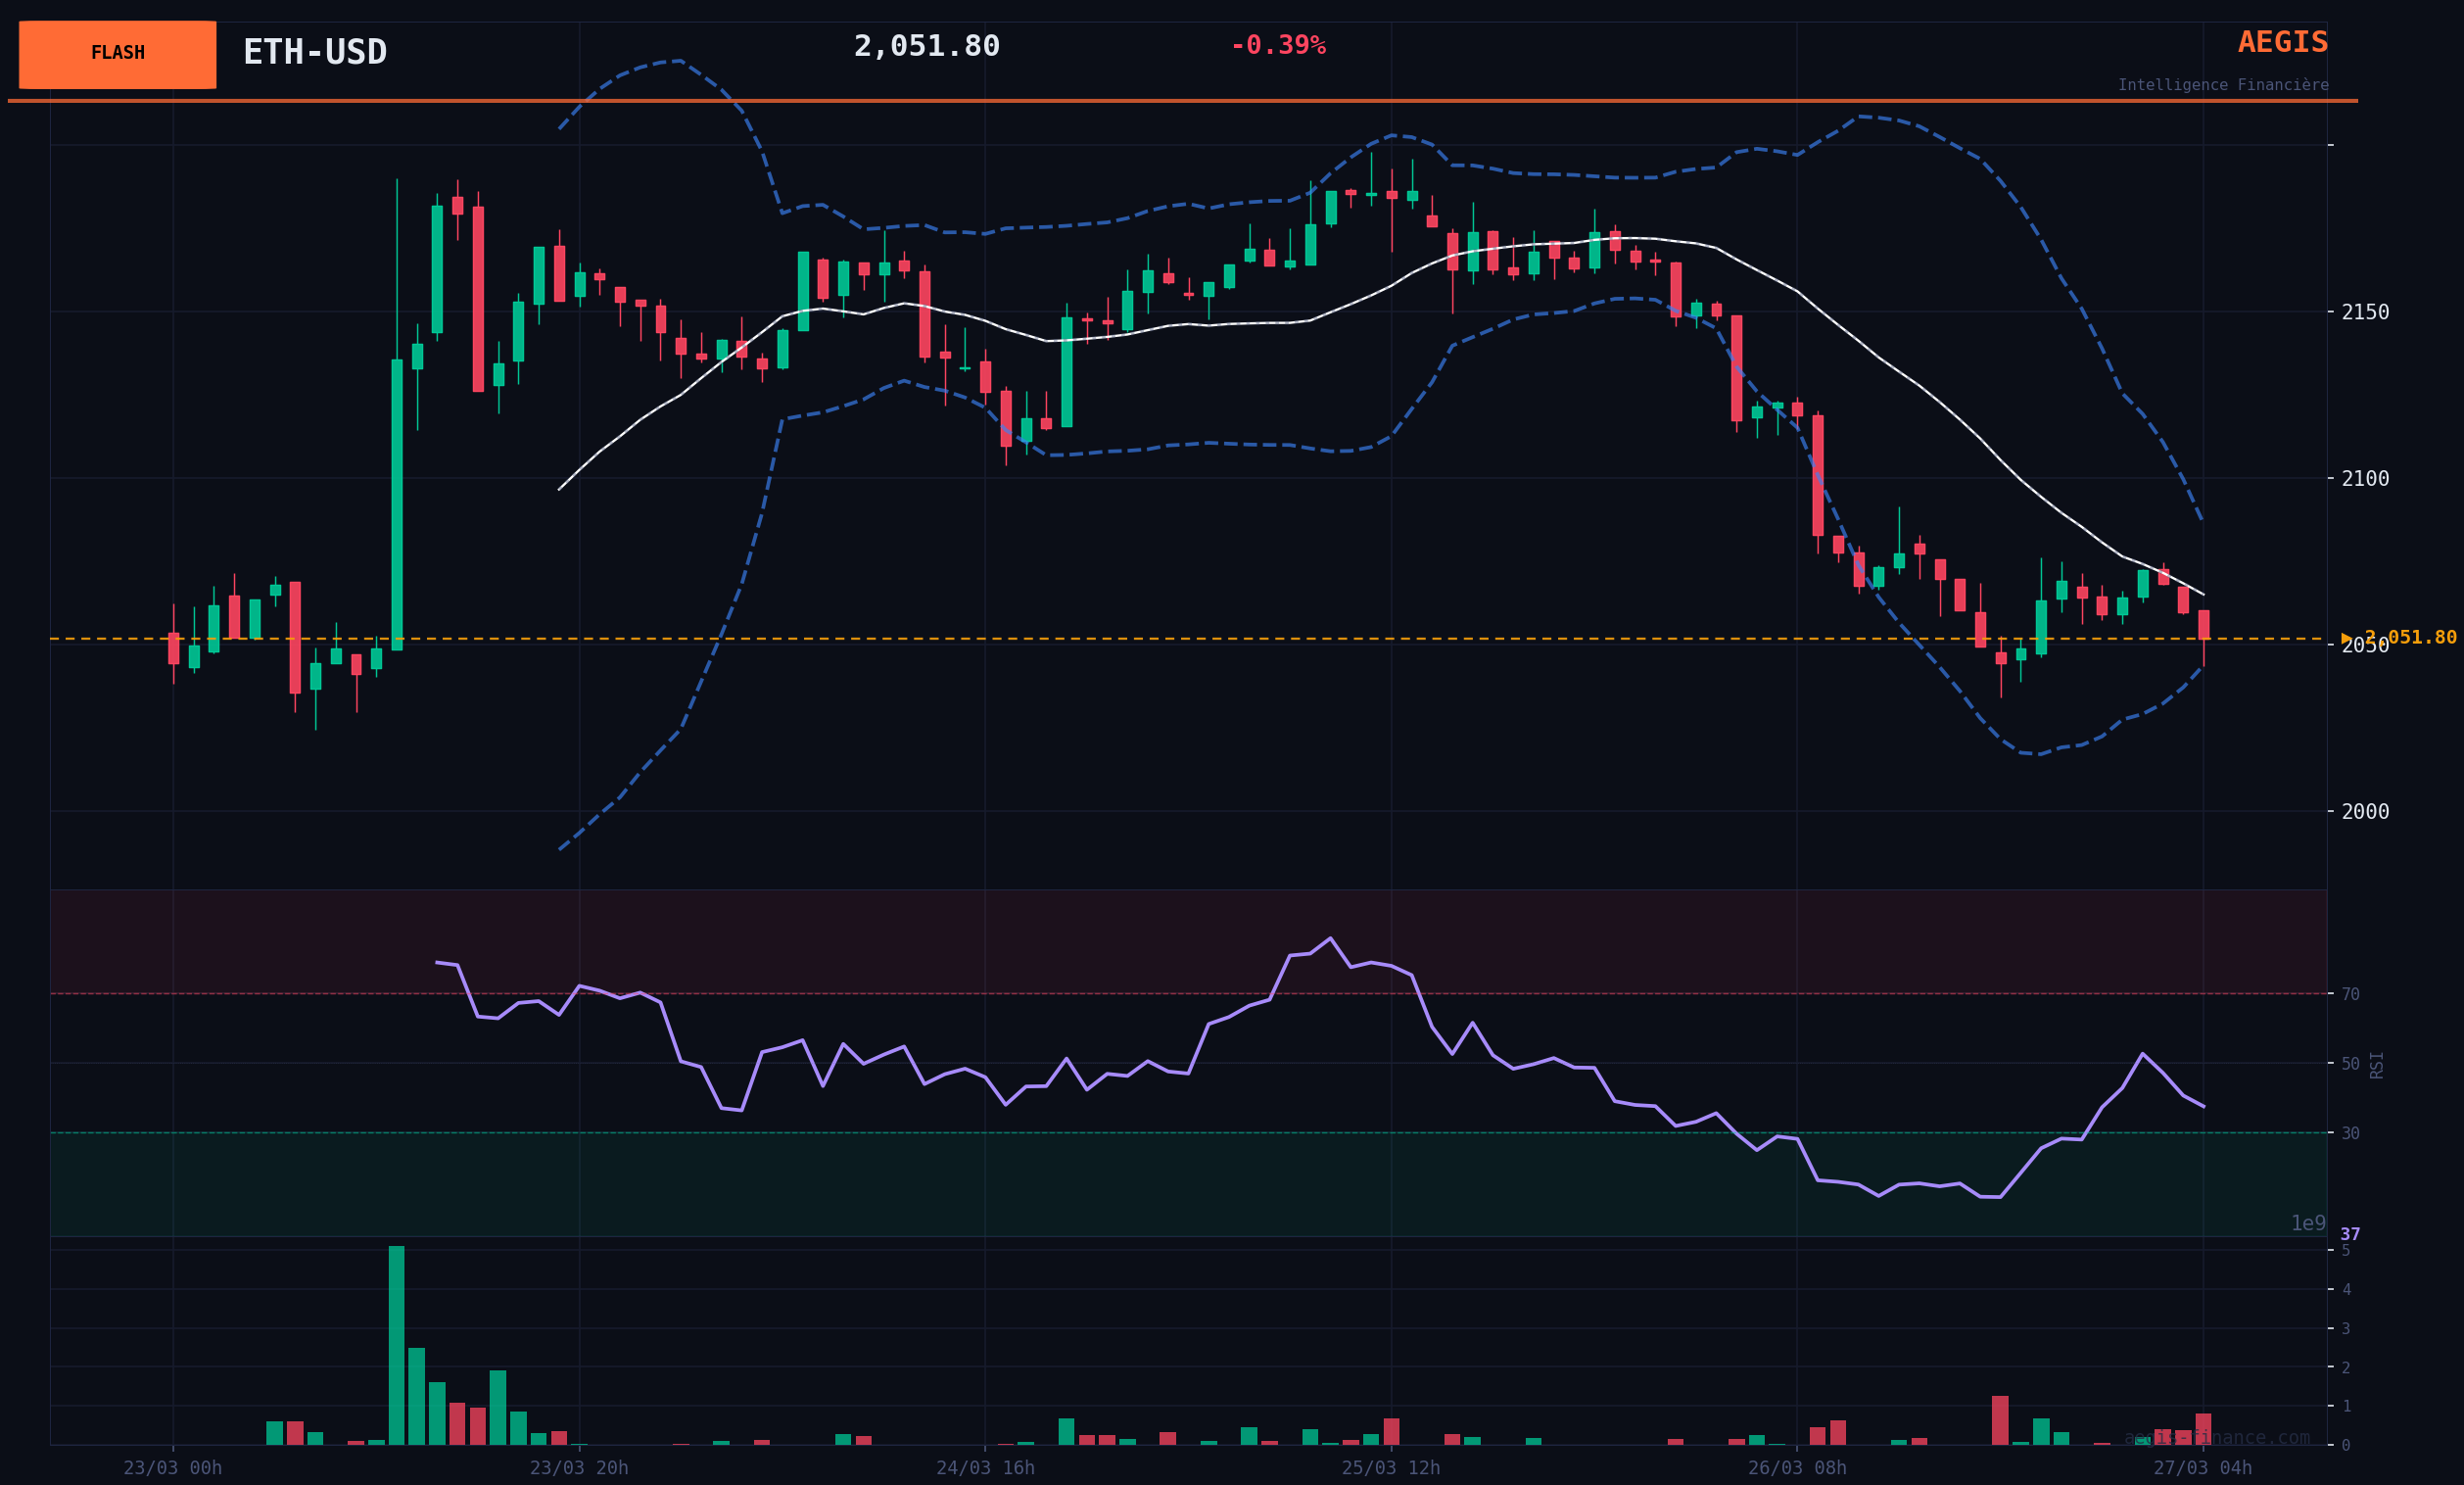Click the AEGIS logo text
2464x1485 pixels.
point(2282,42)
